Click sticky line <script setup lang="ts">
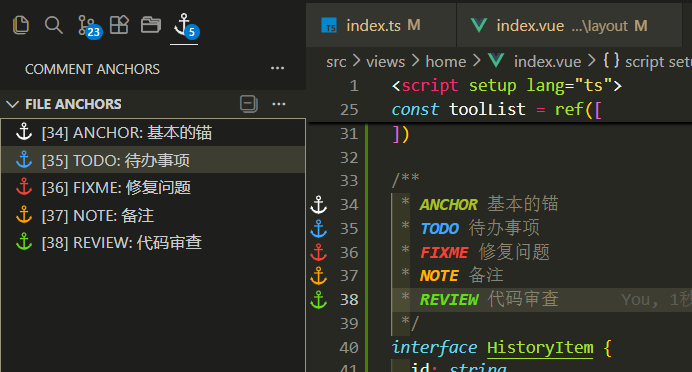692x372 pixels. (507, 85)
